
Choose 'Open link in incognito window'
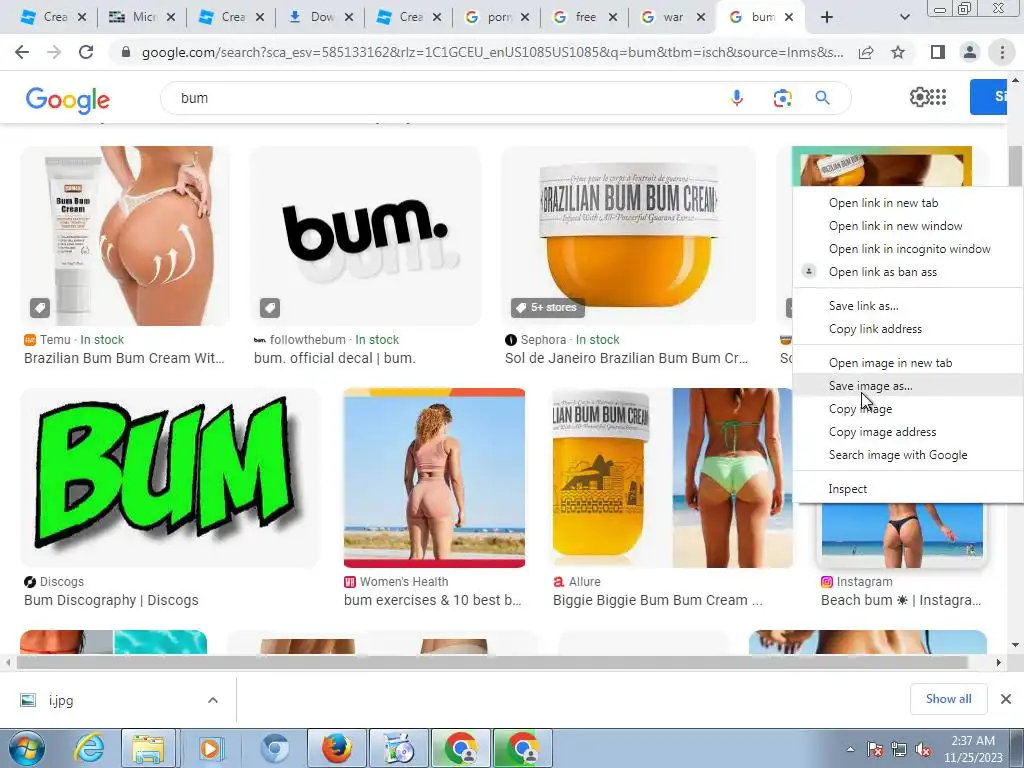coord(908,249)
